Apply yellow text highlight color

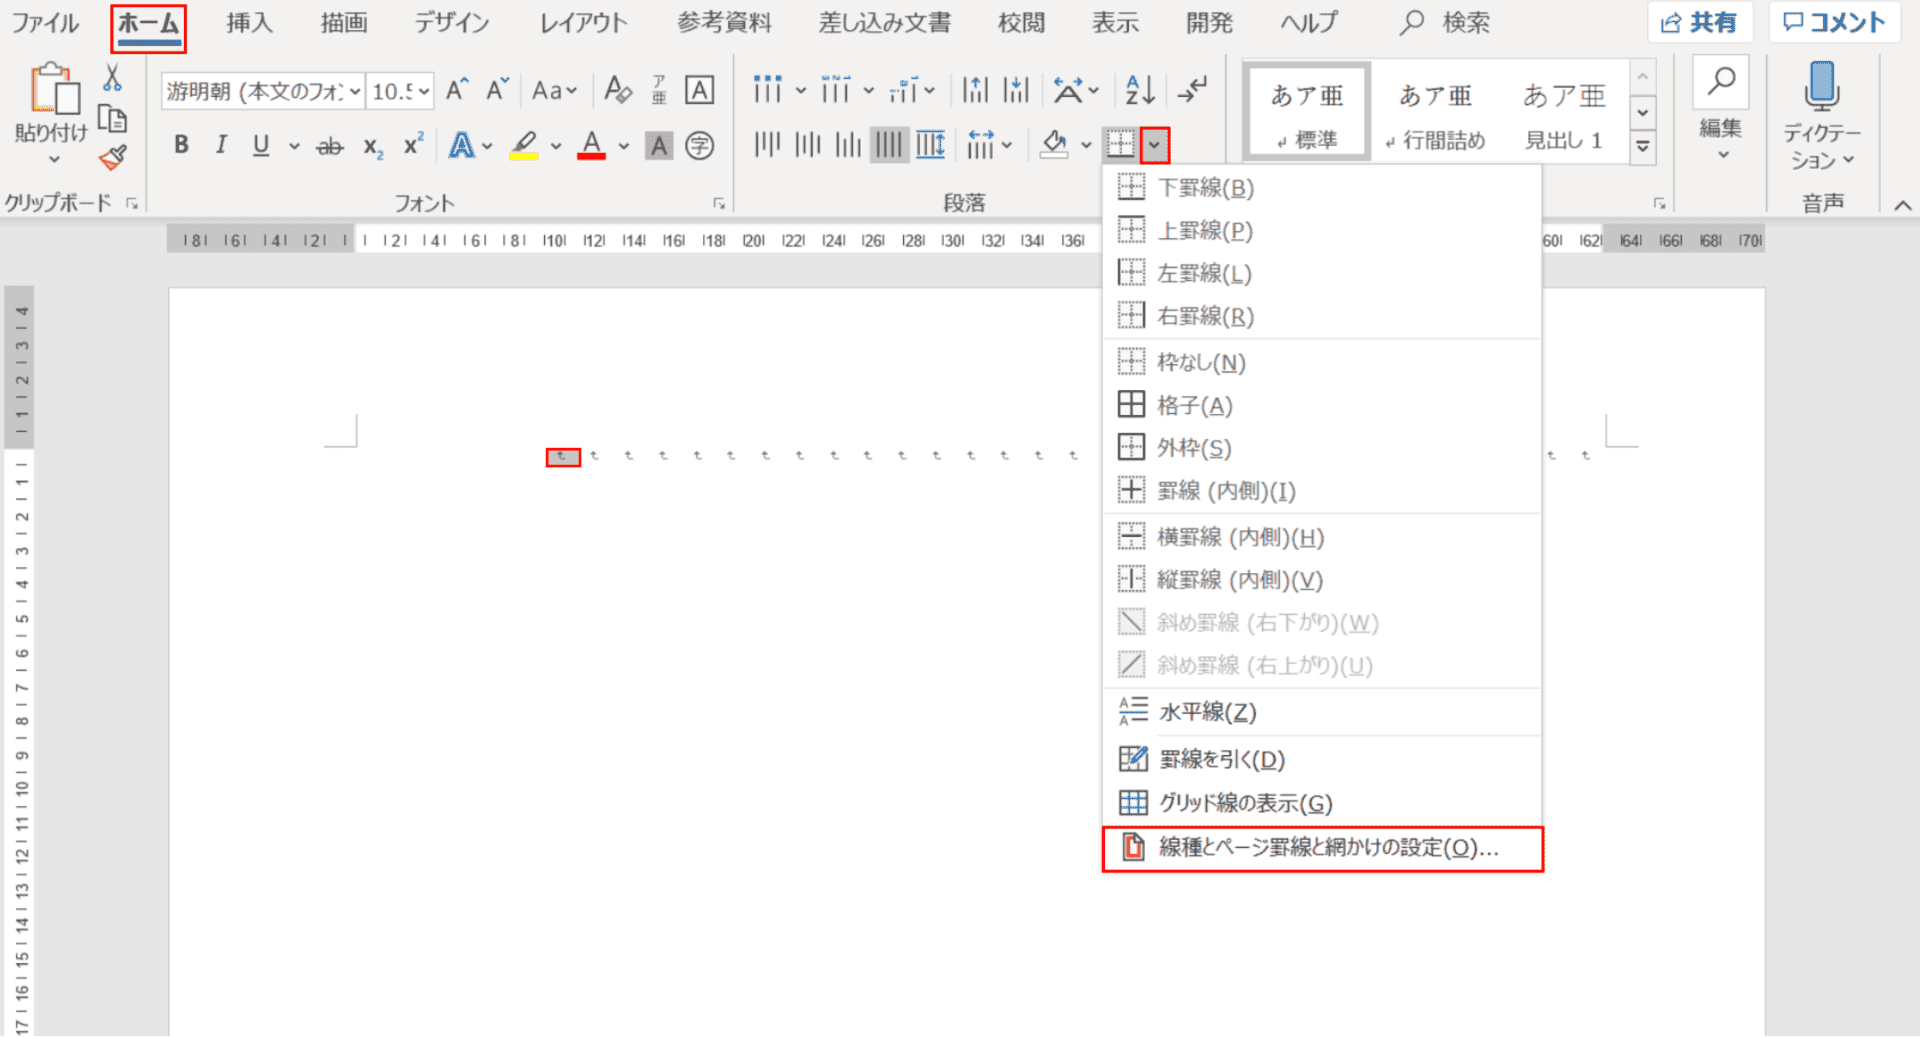tap(524, 146)
